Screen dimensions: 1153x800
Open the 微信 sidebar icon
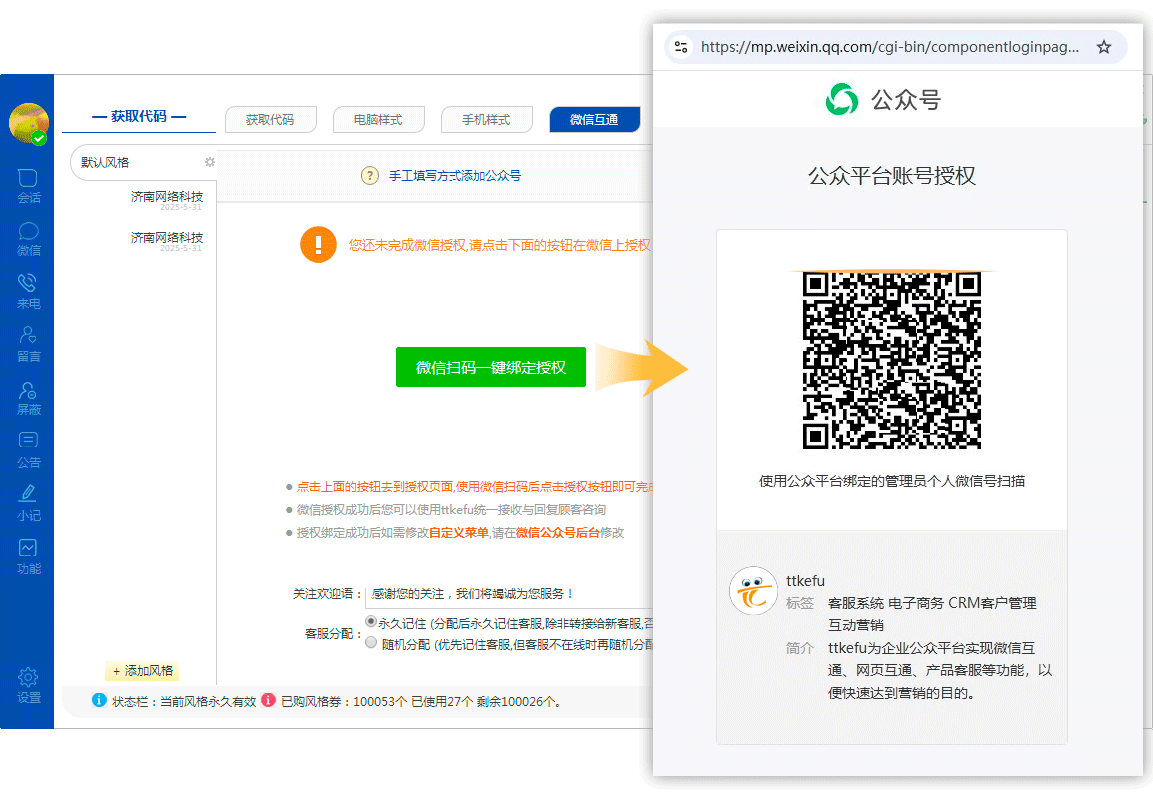[x=28, y=239]
